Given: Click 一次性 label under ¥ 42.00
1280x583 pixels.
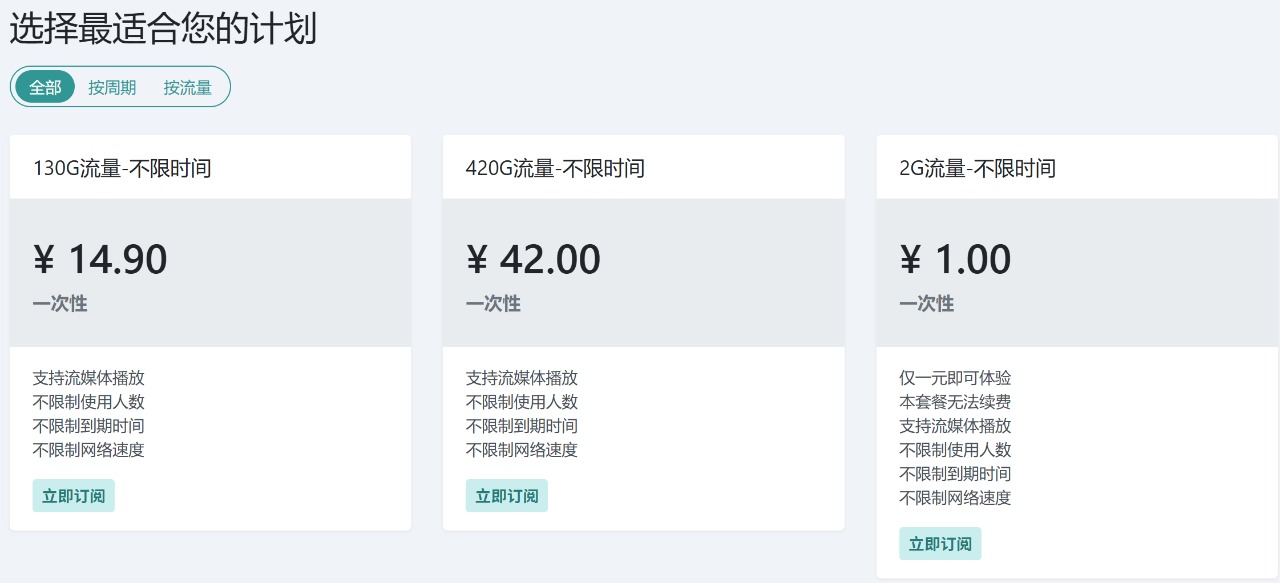Looking at the screenshot, I should 493,304.
